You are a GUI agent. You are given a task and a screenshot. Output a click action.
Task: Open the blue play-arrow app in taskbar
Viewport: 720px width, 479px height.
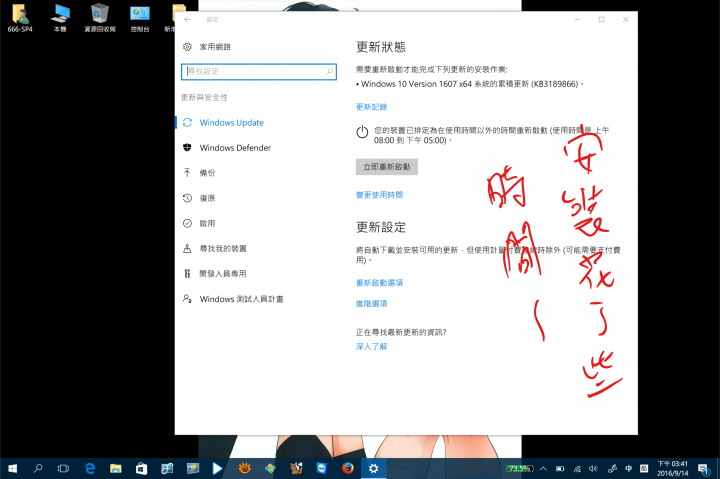click(217, 468)
